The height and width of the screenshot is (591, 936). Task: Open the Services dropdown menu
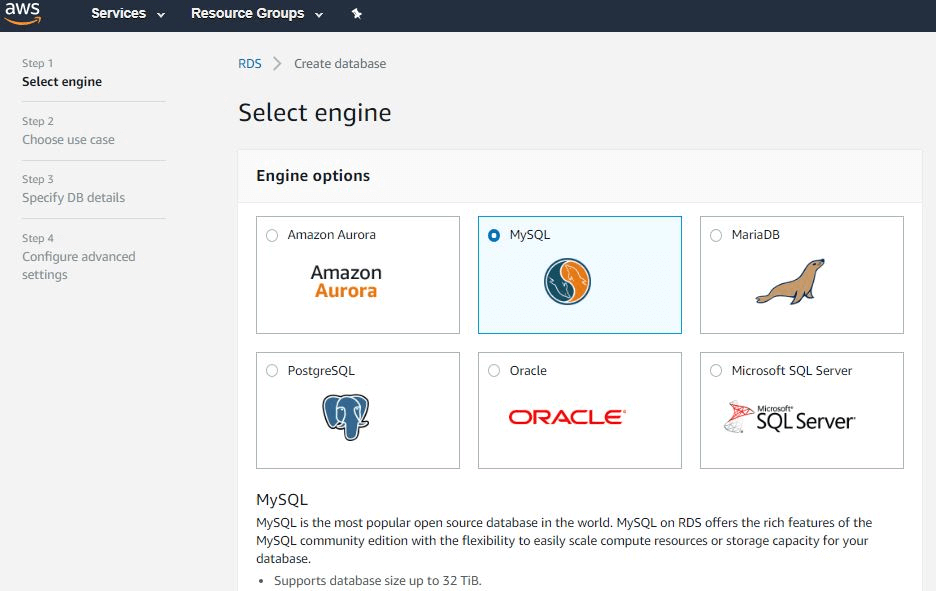[128, 13]
